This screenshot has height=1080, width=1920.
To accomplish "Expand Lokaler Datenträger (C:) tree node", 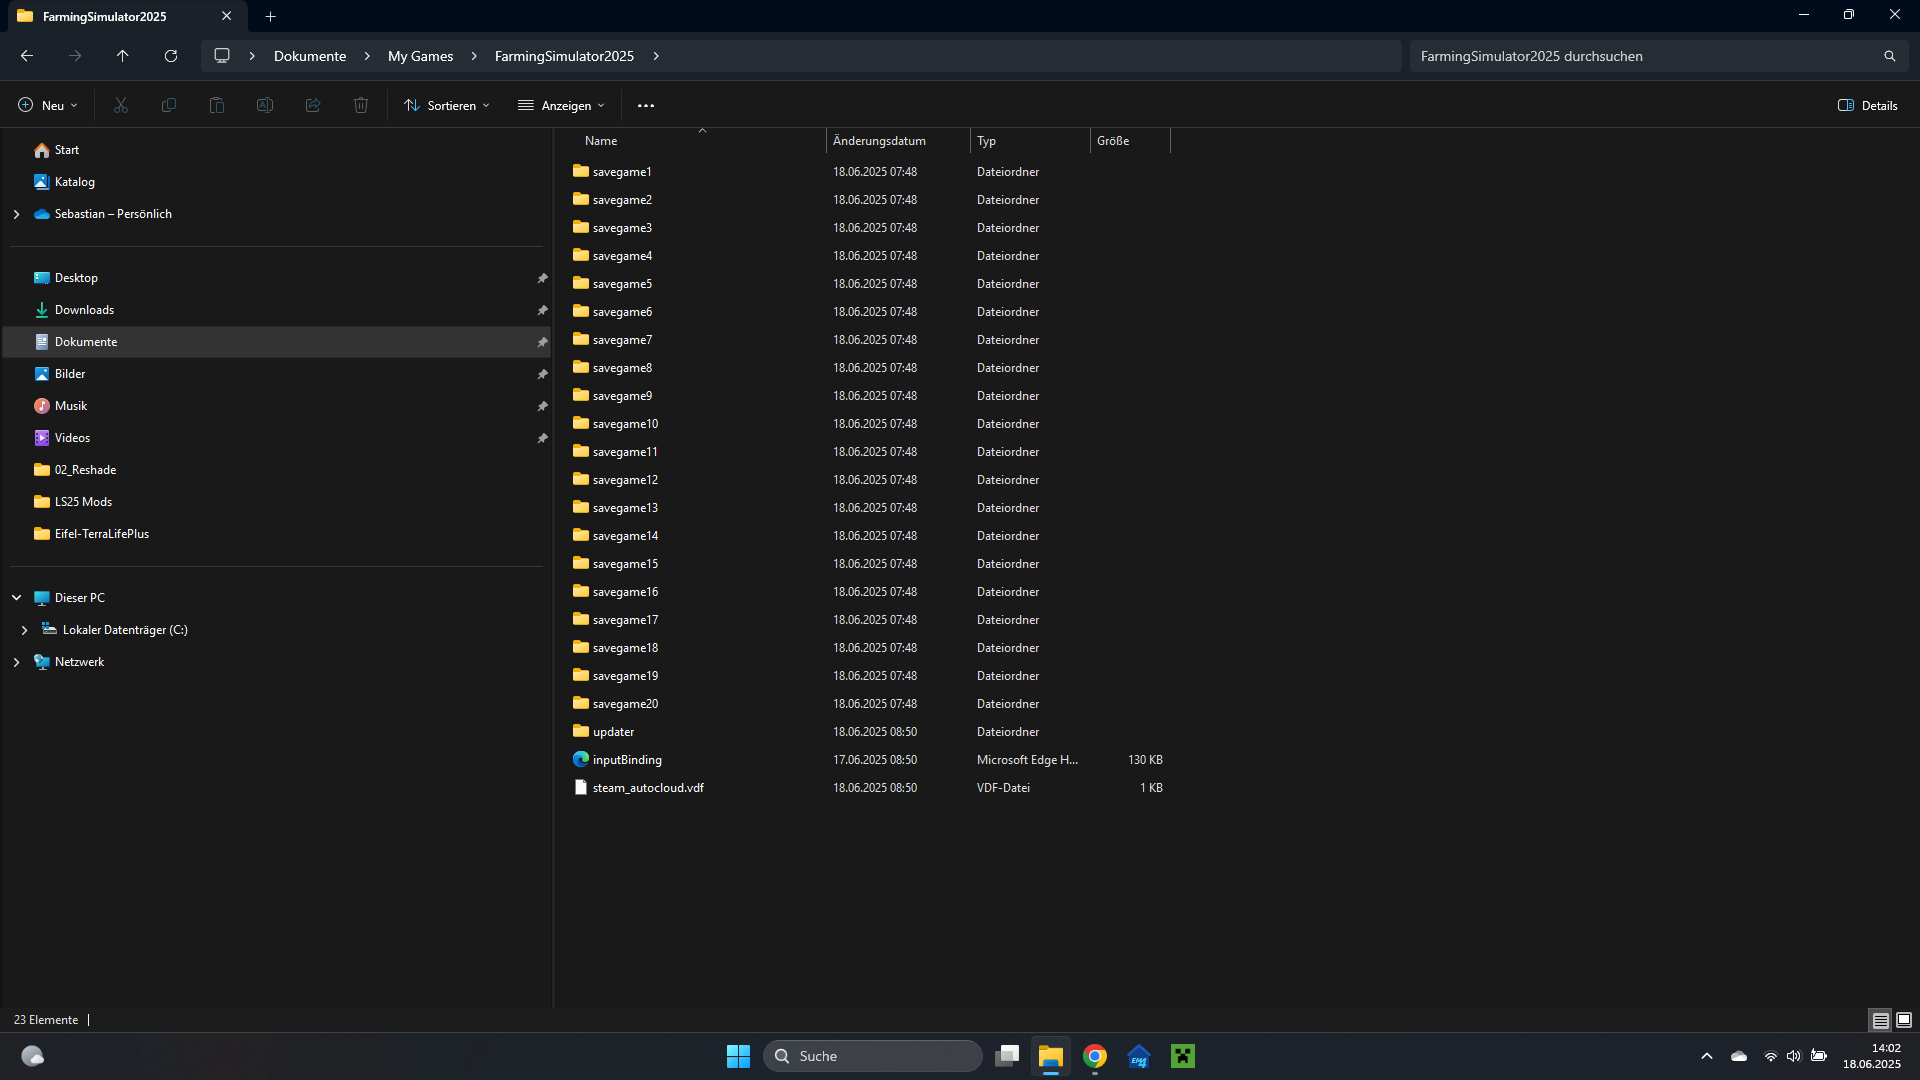I will [24, 630].
